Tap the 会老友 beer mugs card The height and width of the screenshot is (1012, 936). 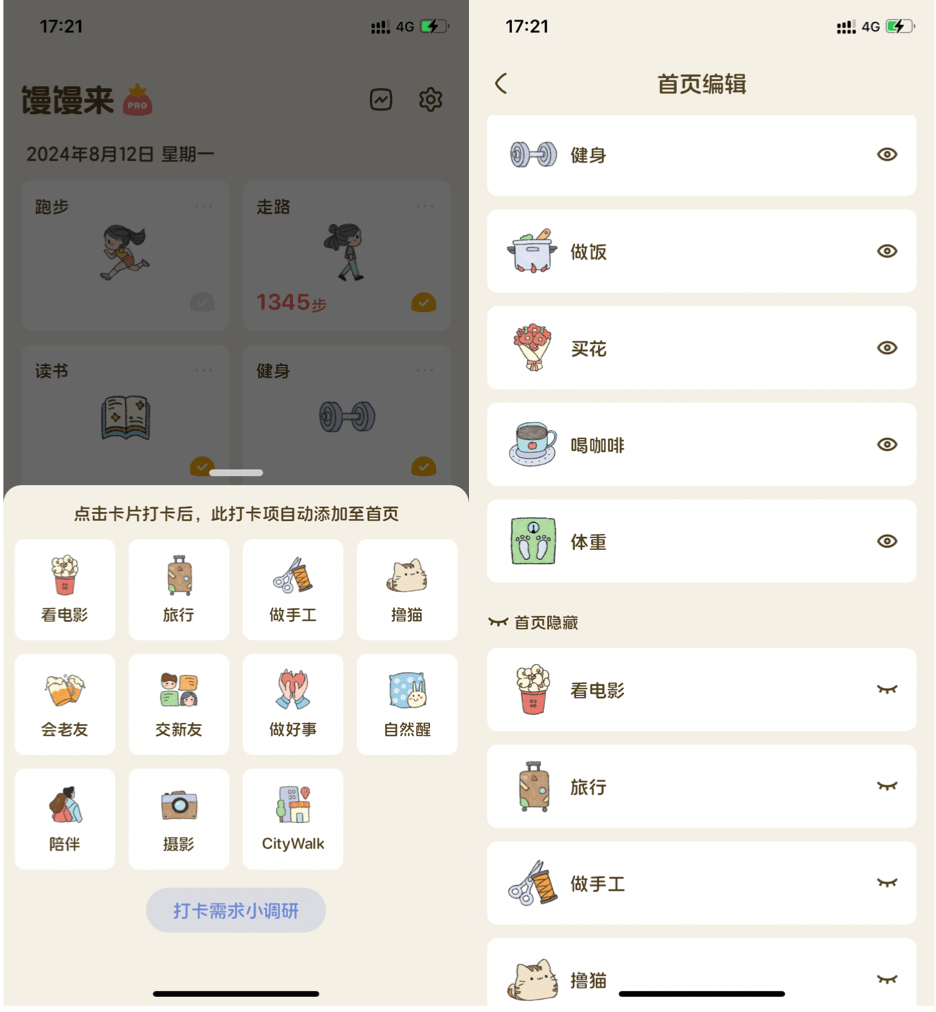65,704
